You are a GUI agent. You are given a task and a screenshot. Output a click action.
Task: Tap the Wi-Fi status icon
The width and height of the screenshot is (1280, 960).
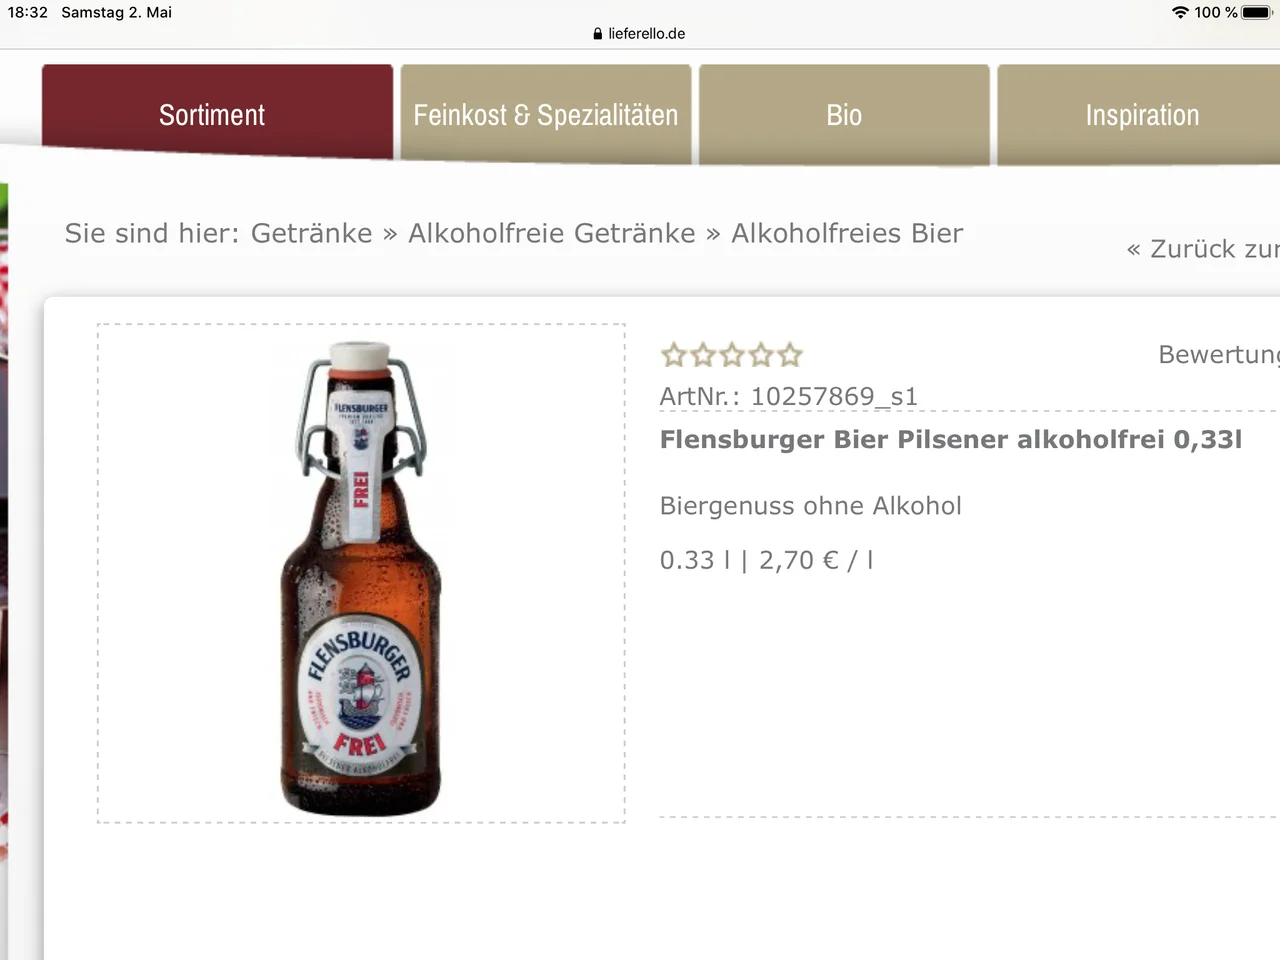click(x=1180, y=12)
